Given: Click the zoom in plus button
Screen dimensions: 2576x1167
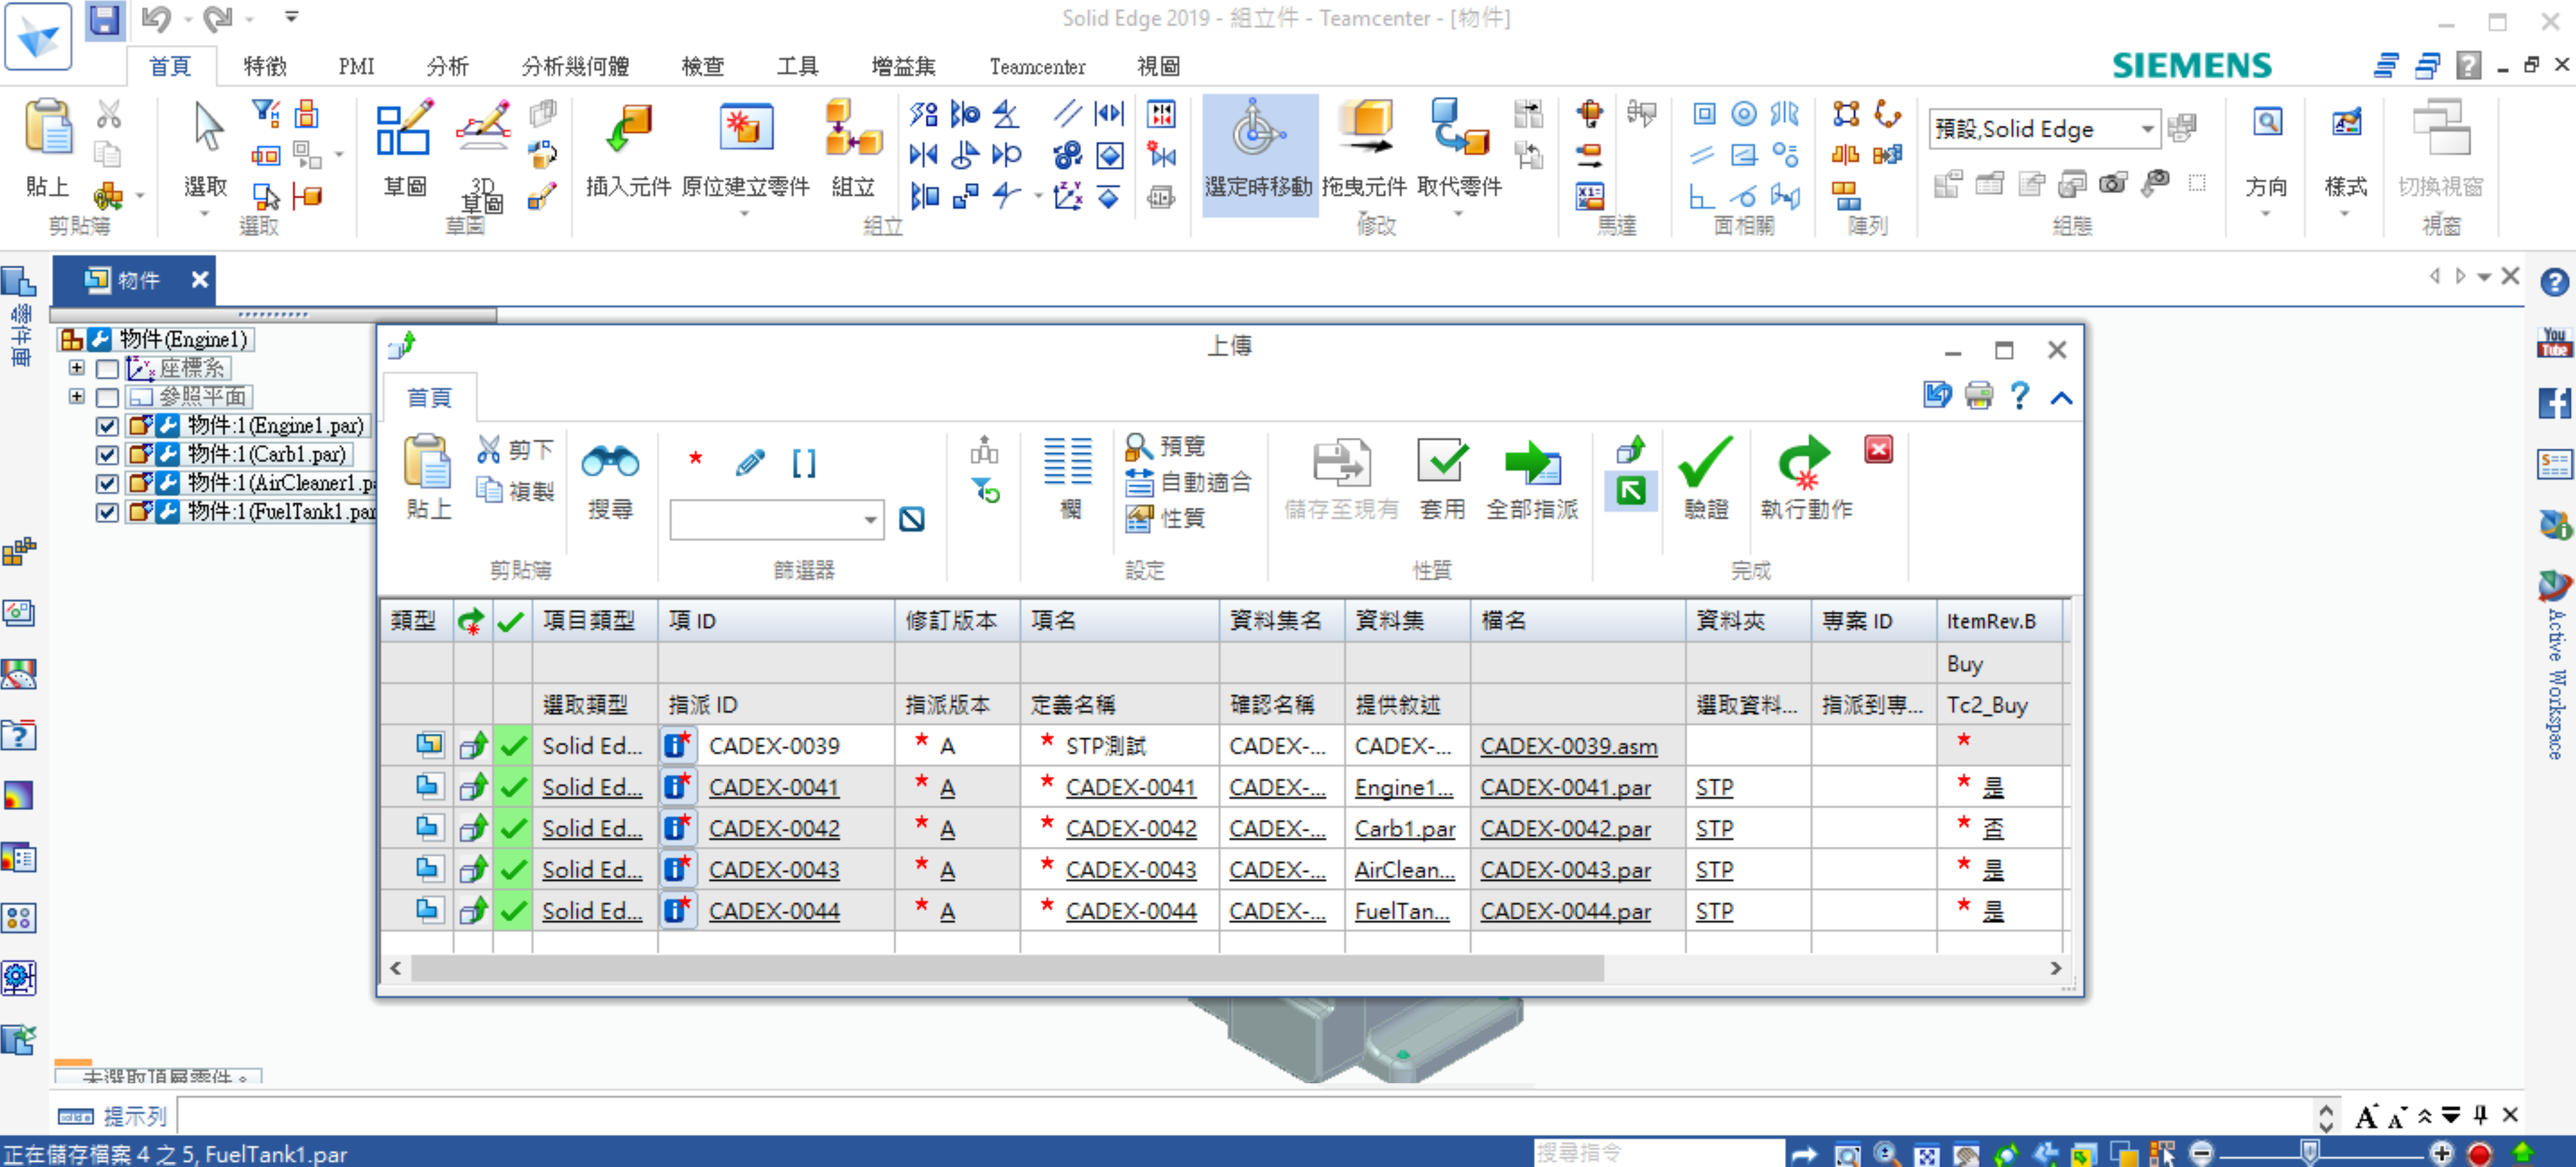Looking at the screenshot, I should pos(2442,1153).
